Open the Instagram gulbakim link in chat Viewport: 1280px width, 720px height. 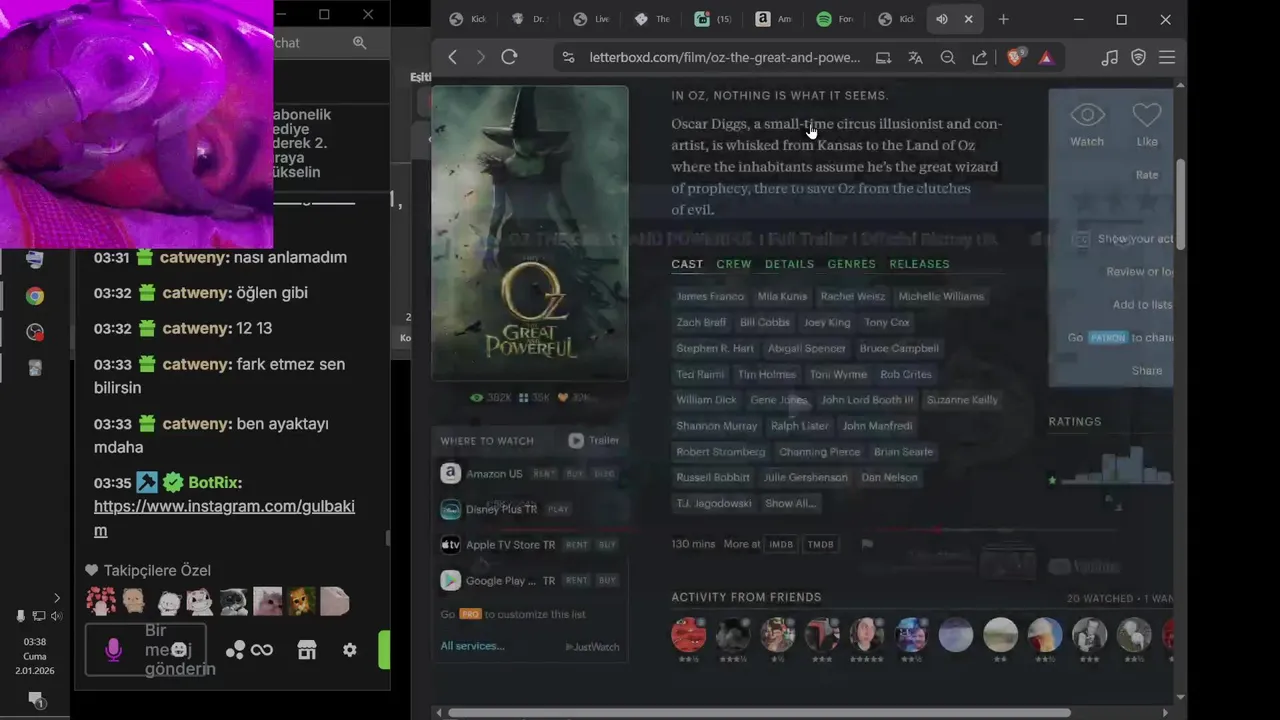(x=224, y=518)
